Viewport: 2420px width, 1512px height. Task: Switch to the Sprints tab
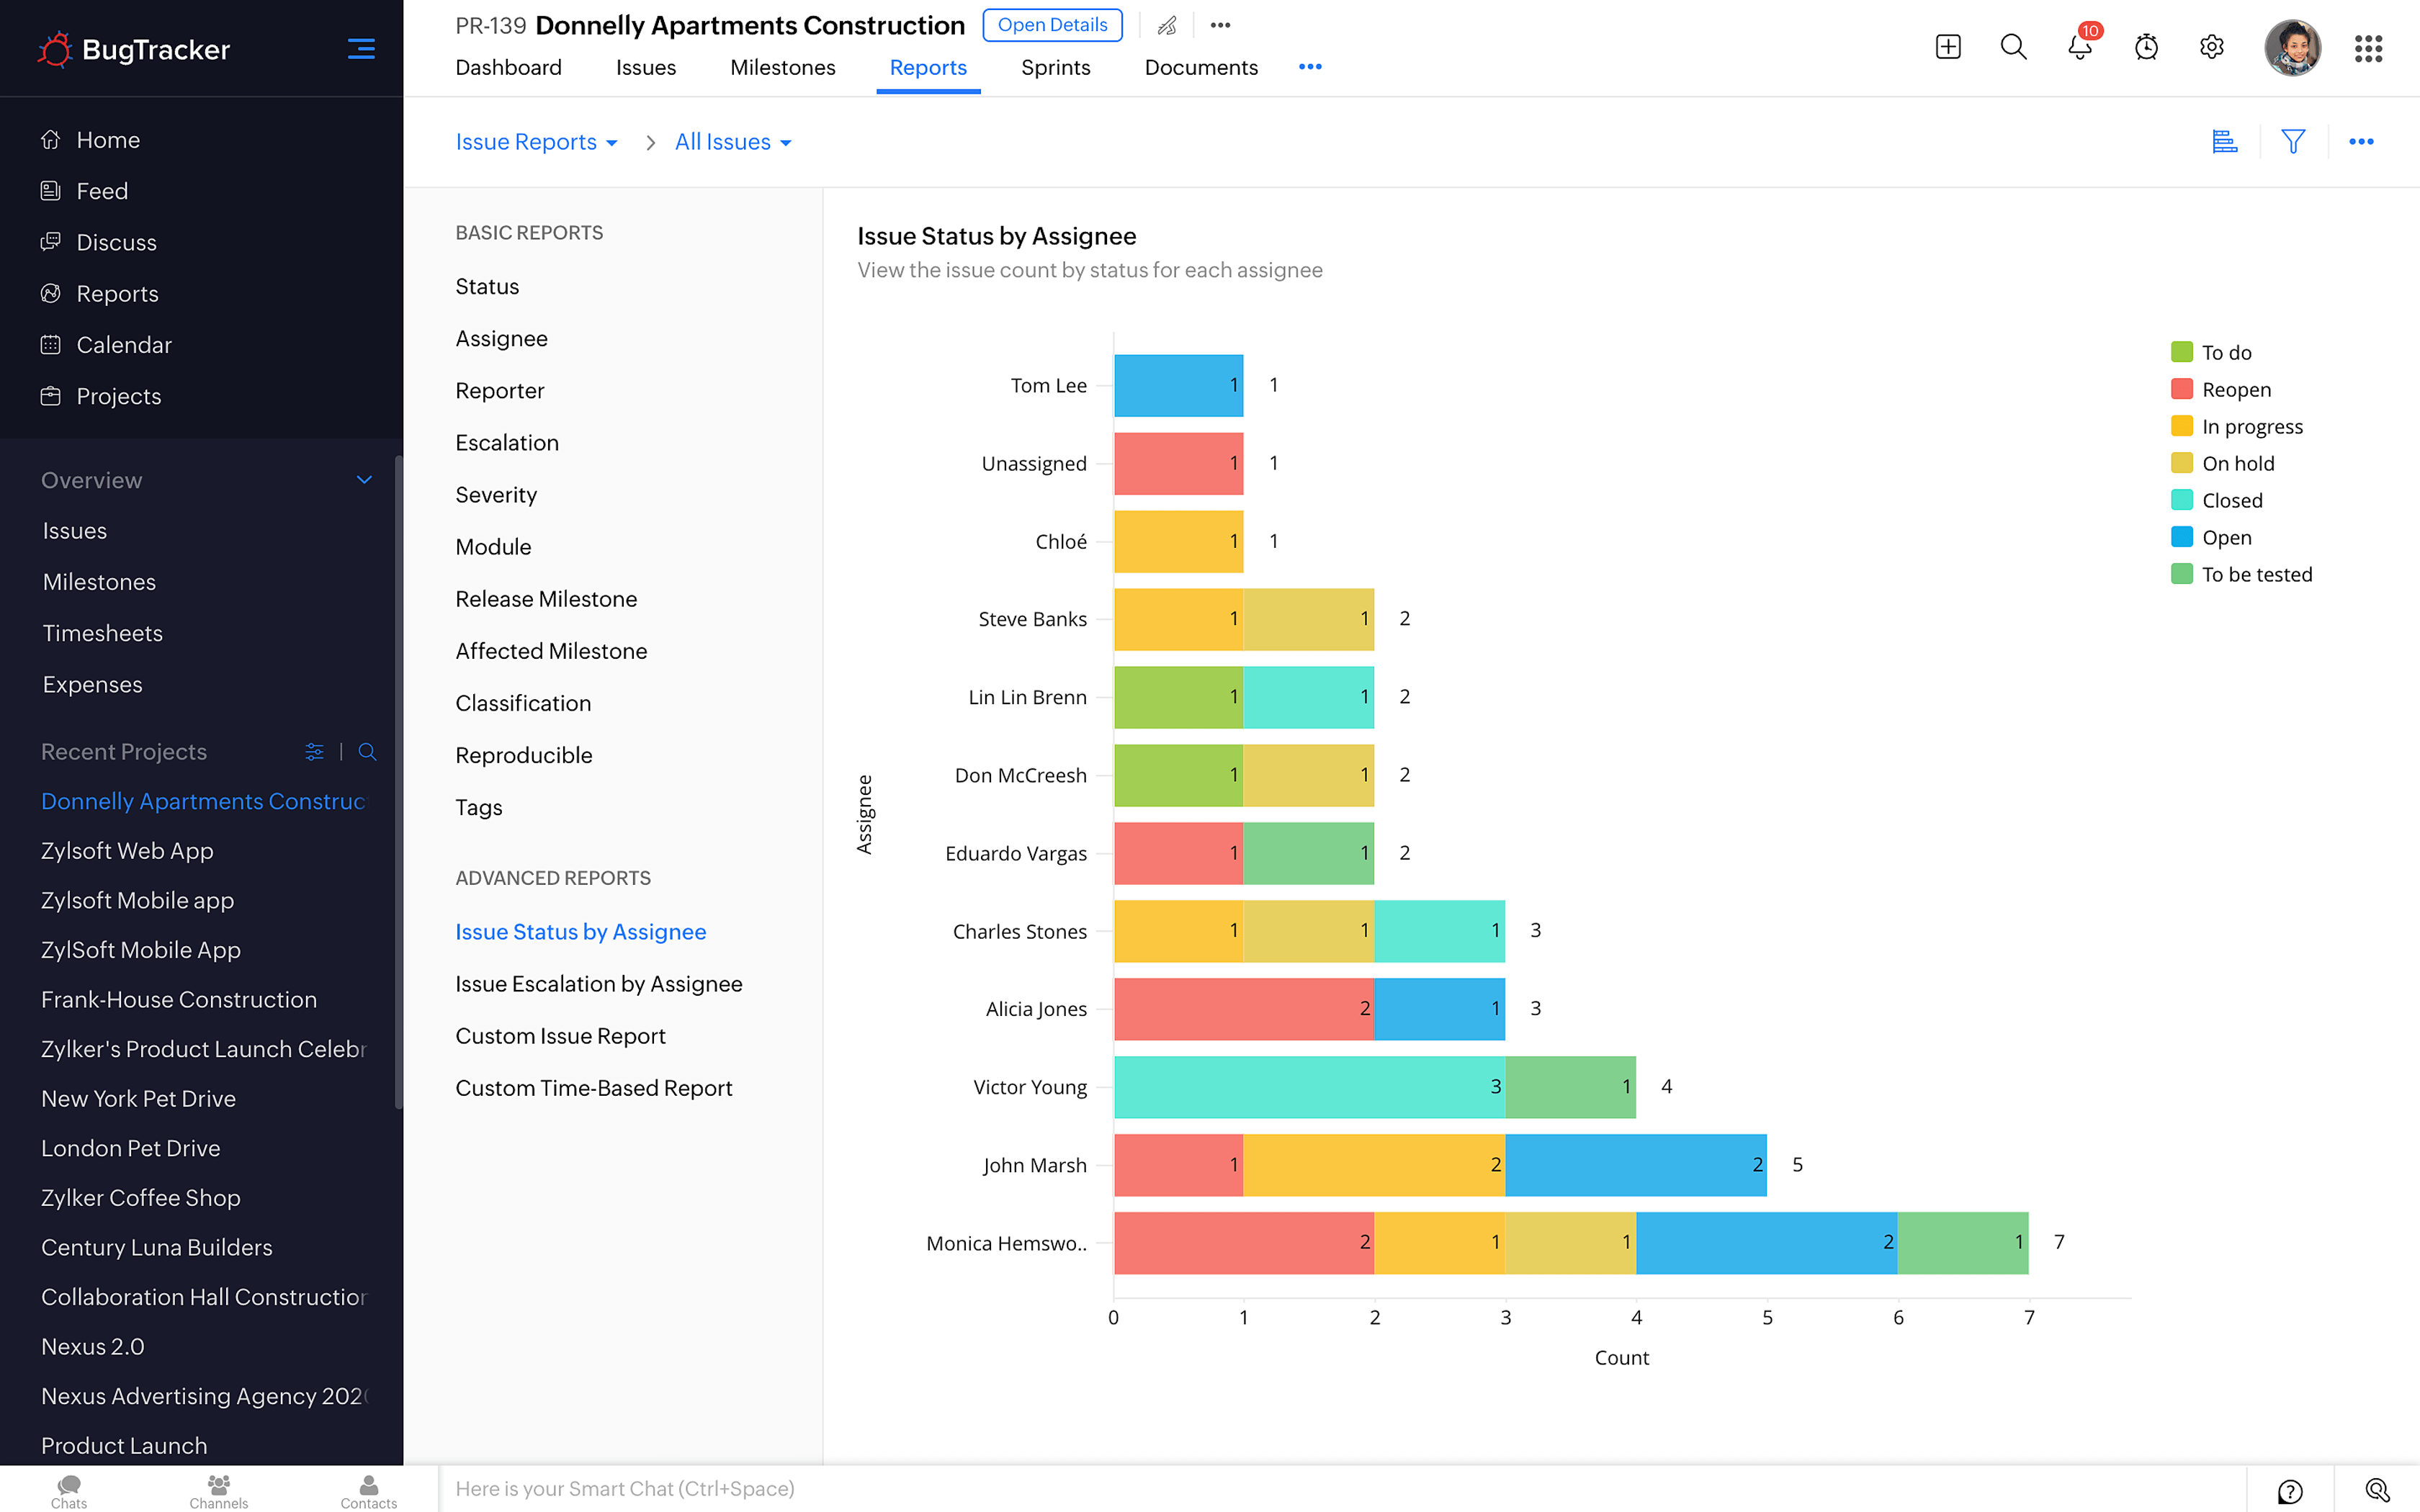click(x=1055, y=67)
